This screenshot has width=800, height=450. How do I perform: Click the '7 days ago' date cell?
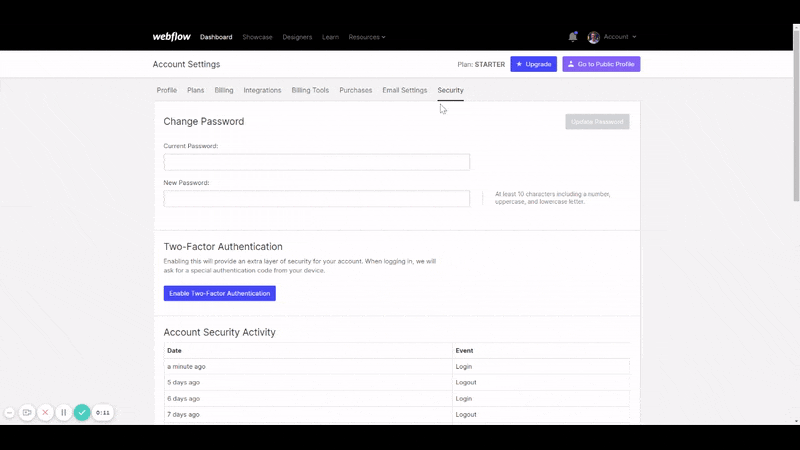click(308, 414)
